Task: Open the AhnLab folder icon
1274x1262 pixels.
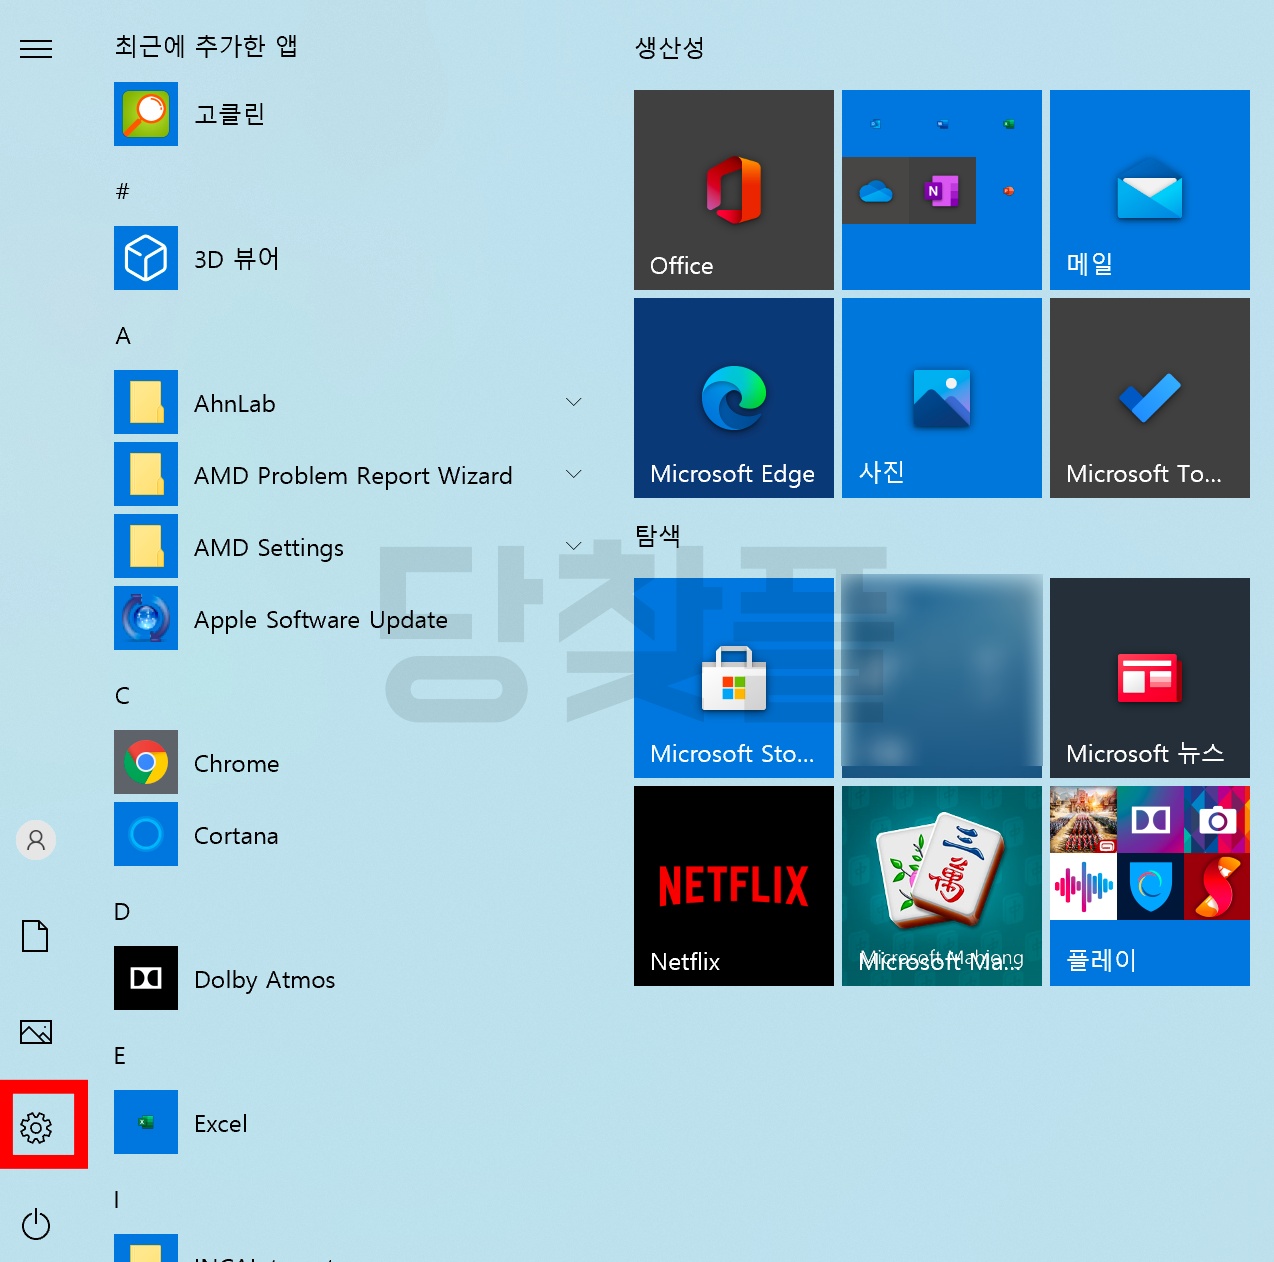Action: coord(146,402)
